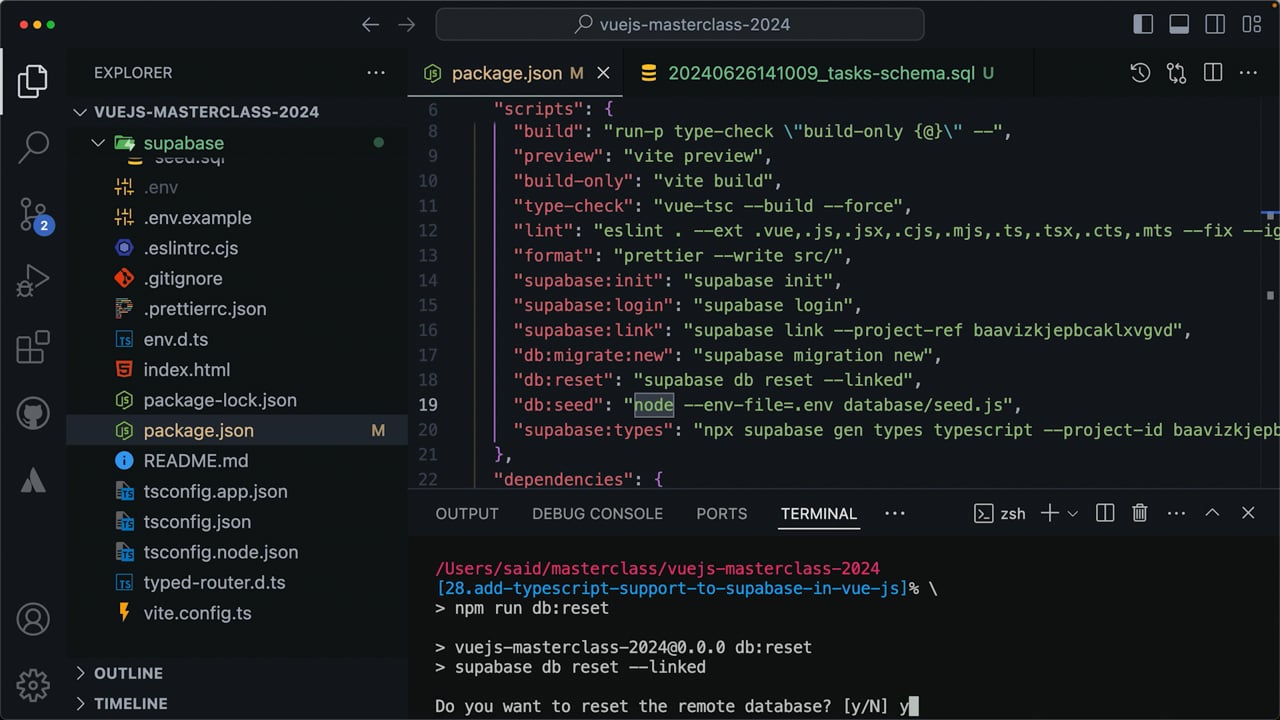Open the Accounts menu icon

click(x=33, y=620)
